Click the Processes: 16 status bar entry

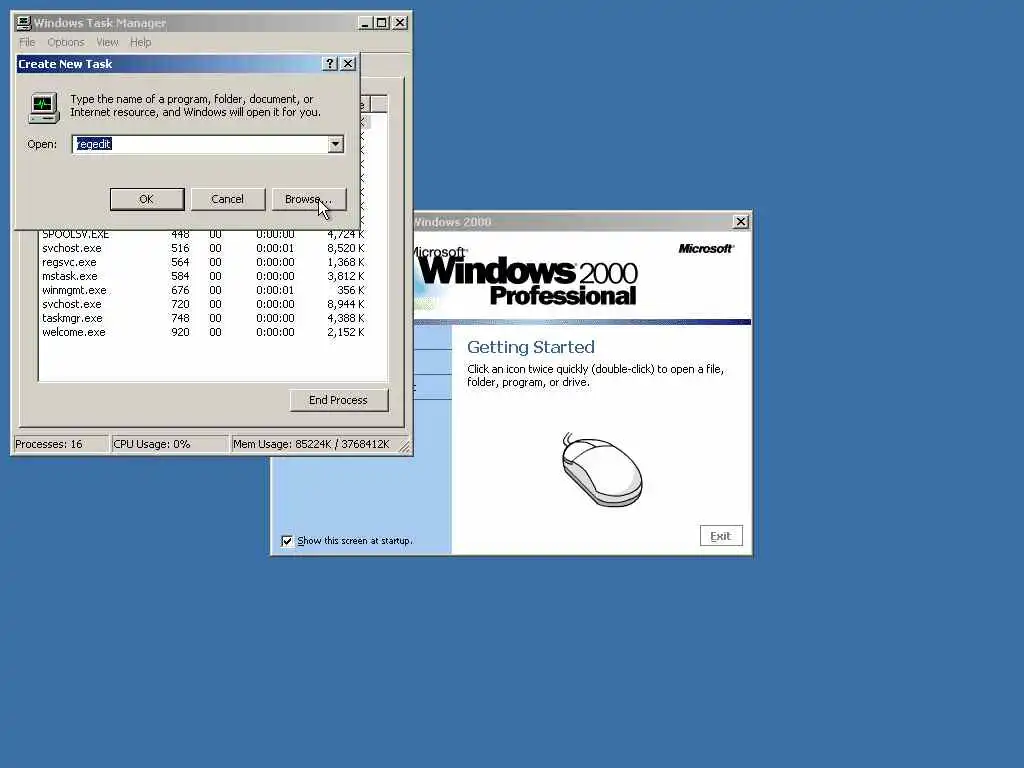tap(60, 444)
